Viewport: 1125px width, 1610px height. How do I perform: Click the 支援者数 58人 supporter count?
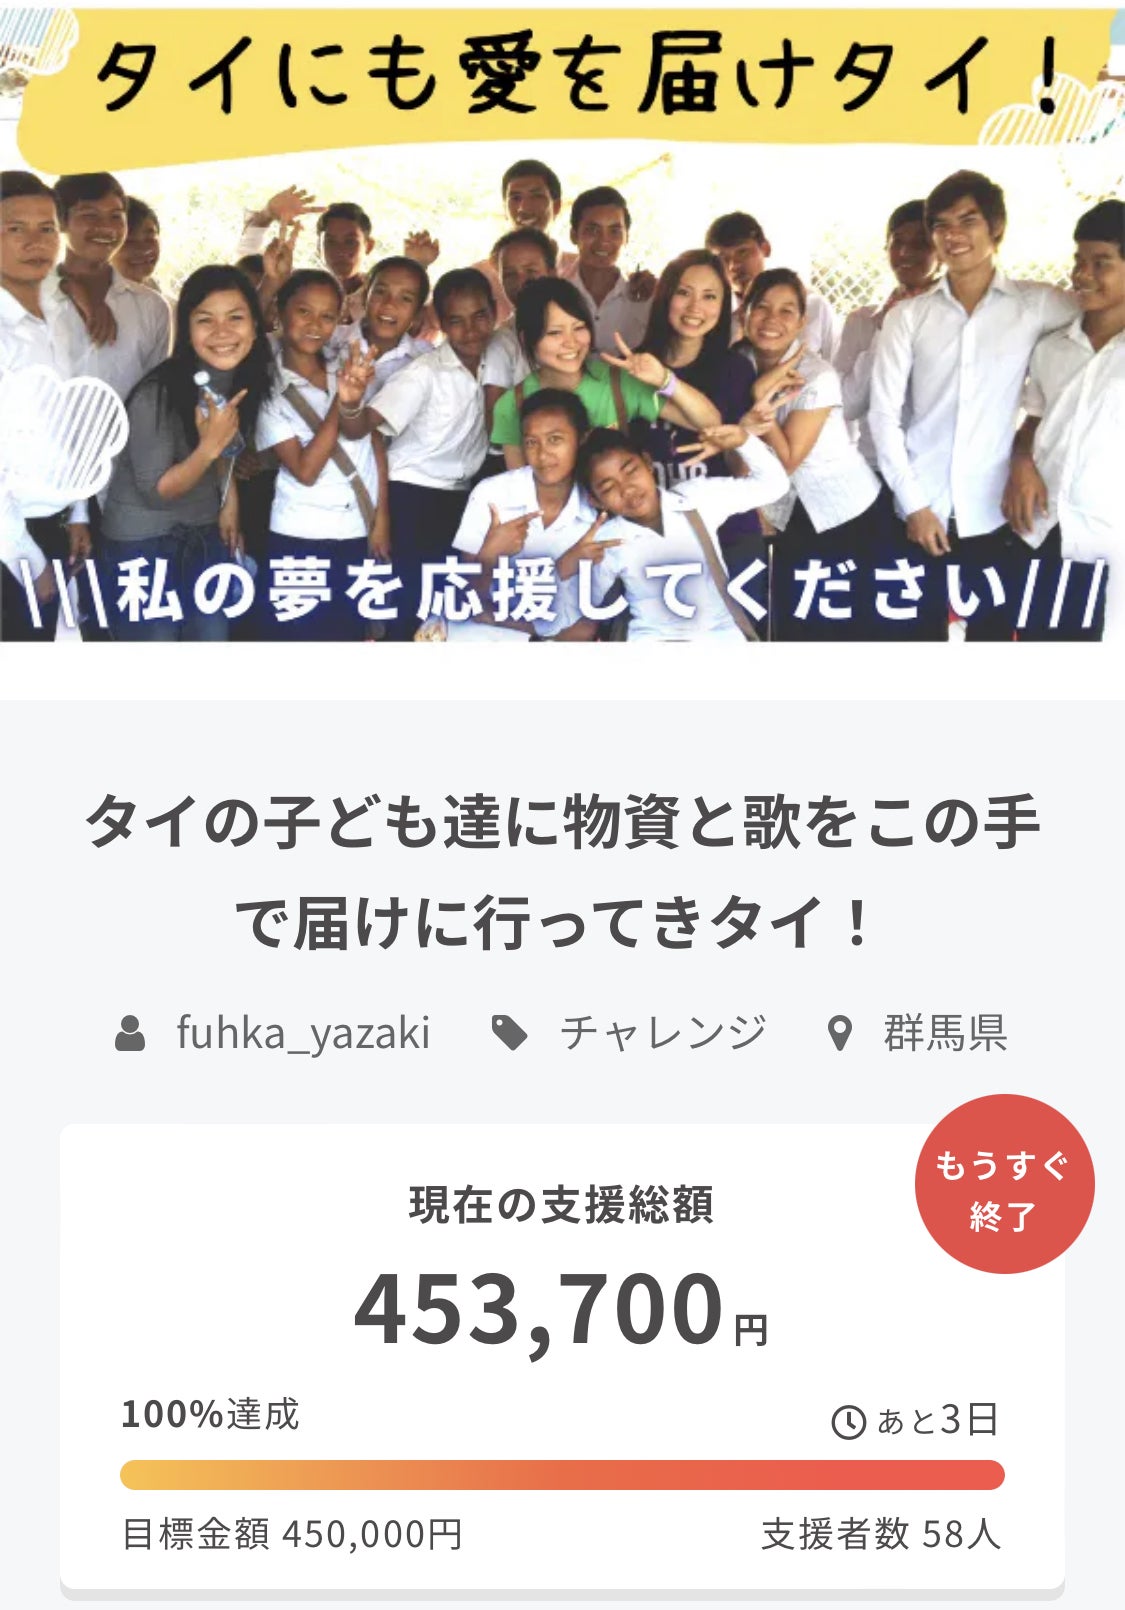(881, 1533)
